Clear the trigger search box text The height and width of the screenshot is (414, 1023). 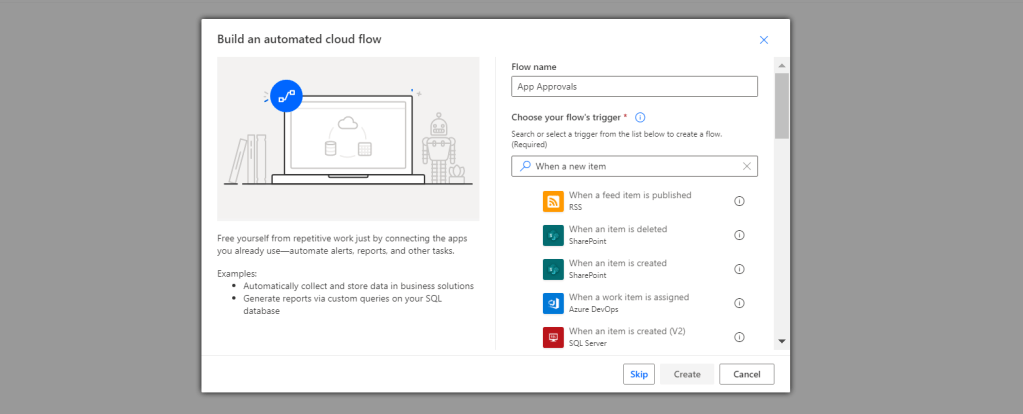(746, 166)
